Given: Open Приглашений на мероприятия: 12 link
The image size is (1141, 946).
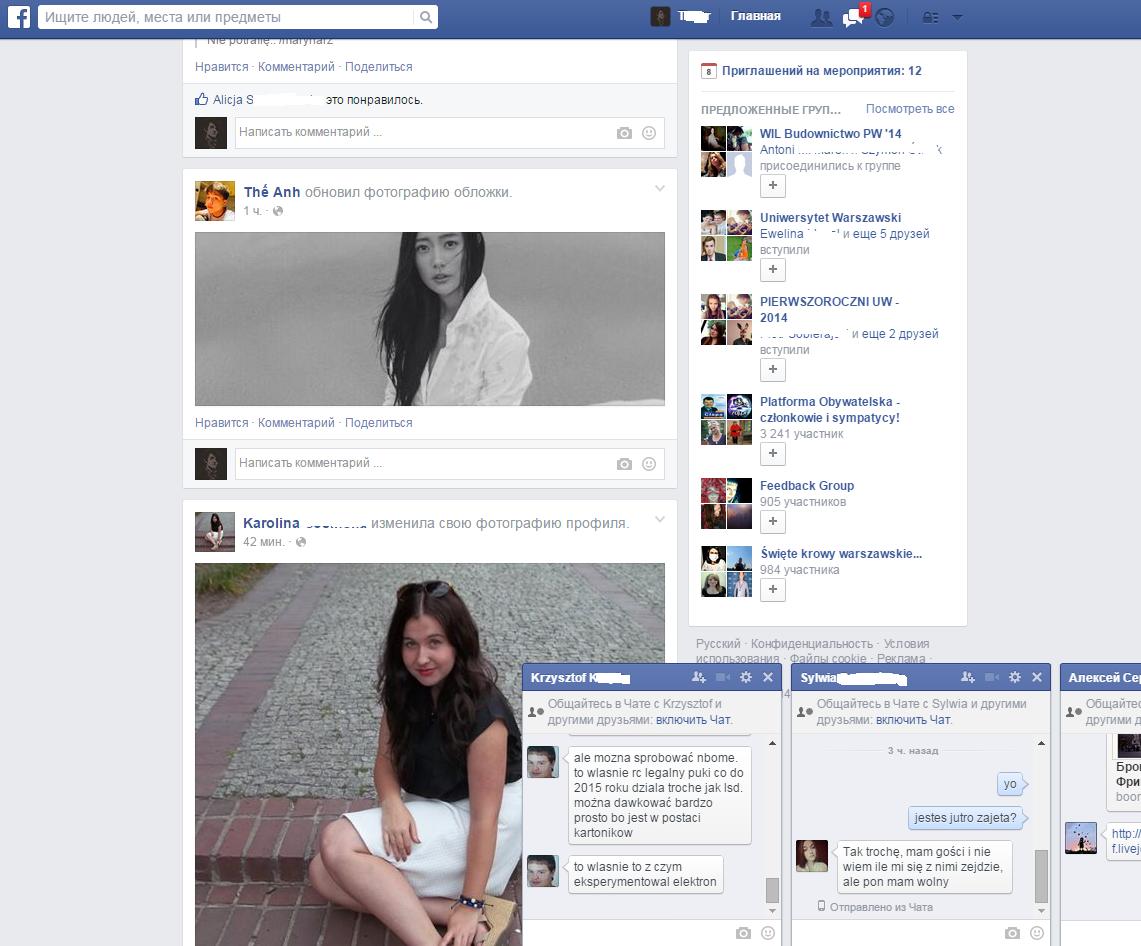Looking at the screenshot, I should (x=822, y=71).
